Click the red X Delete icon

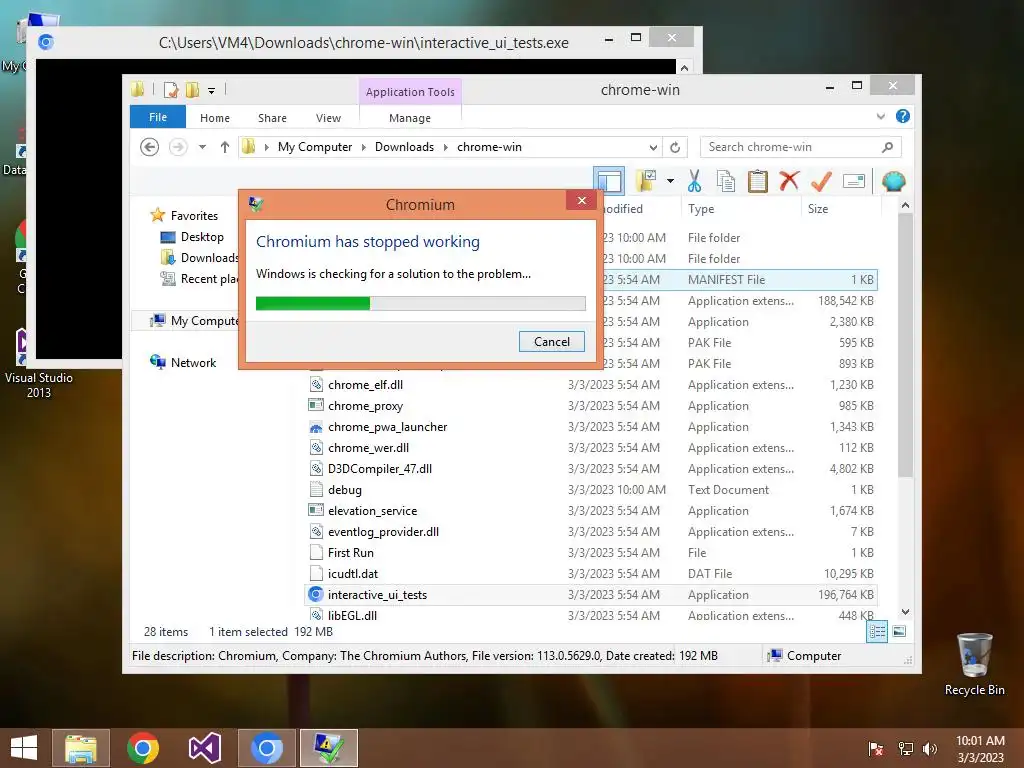(789, 181)
